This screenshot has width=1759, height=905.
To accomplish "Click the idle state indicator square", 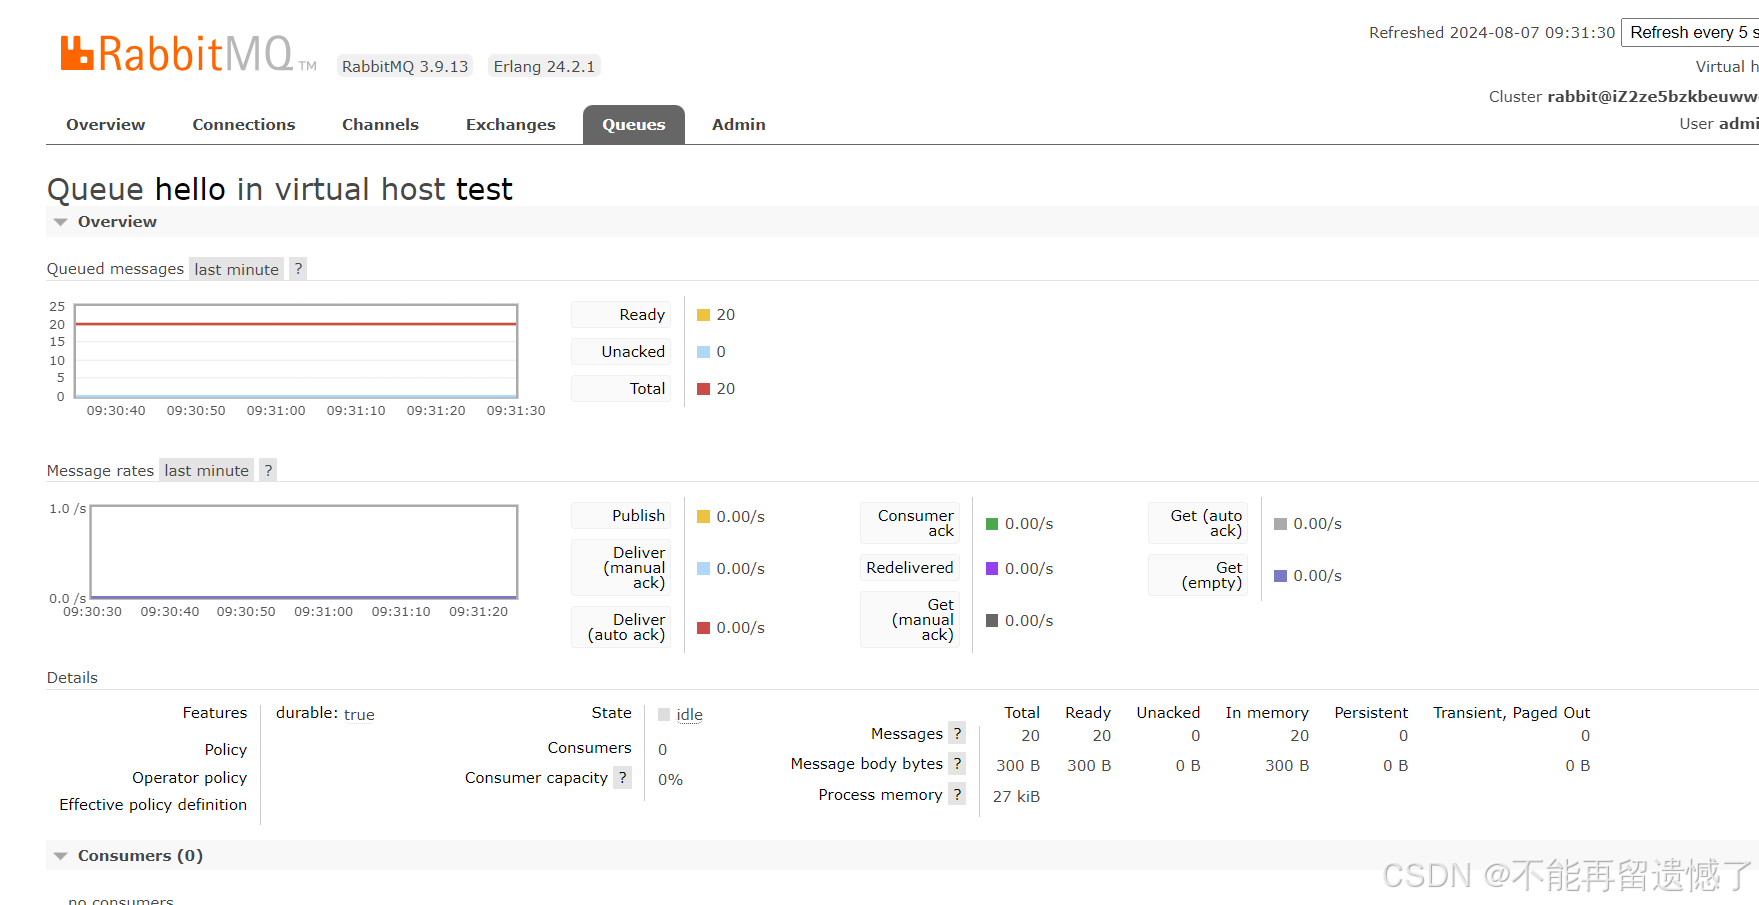I will pyautogui.click(x=664, y=715).
